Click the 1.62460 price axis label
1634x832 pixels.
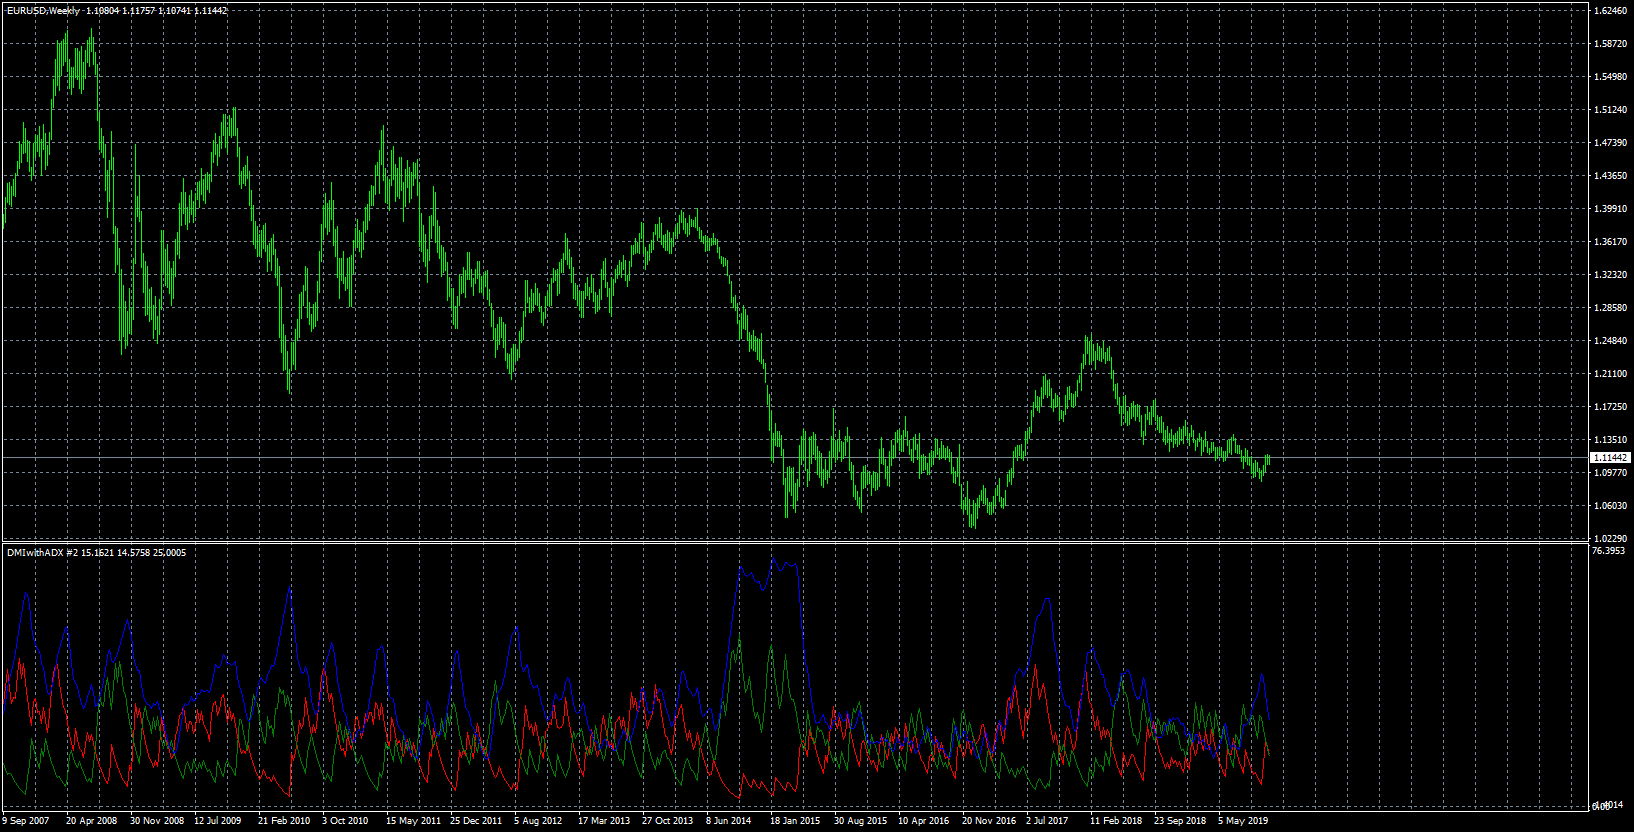point(1610,11)
